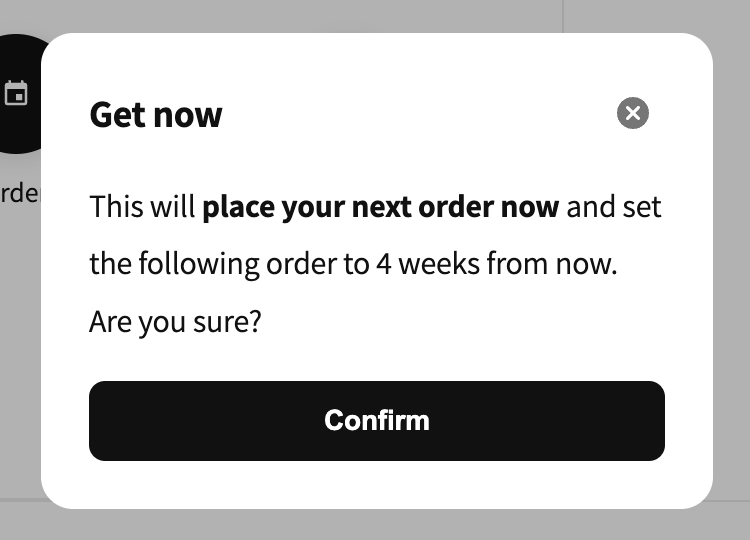Confirm placing the next order now
Image resolution: width=750 pixels, height=540 pixels.
tap(377, 421)
